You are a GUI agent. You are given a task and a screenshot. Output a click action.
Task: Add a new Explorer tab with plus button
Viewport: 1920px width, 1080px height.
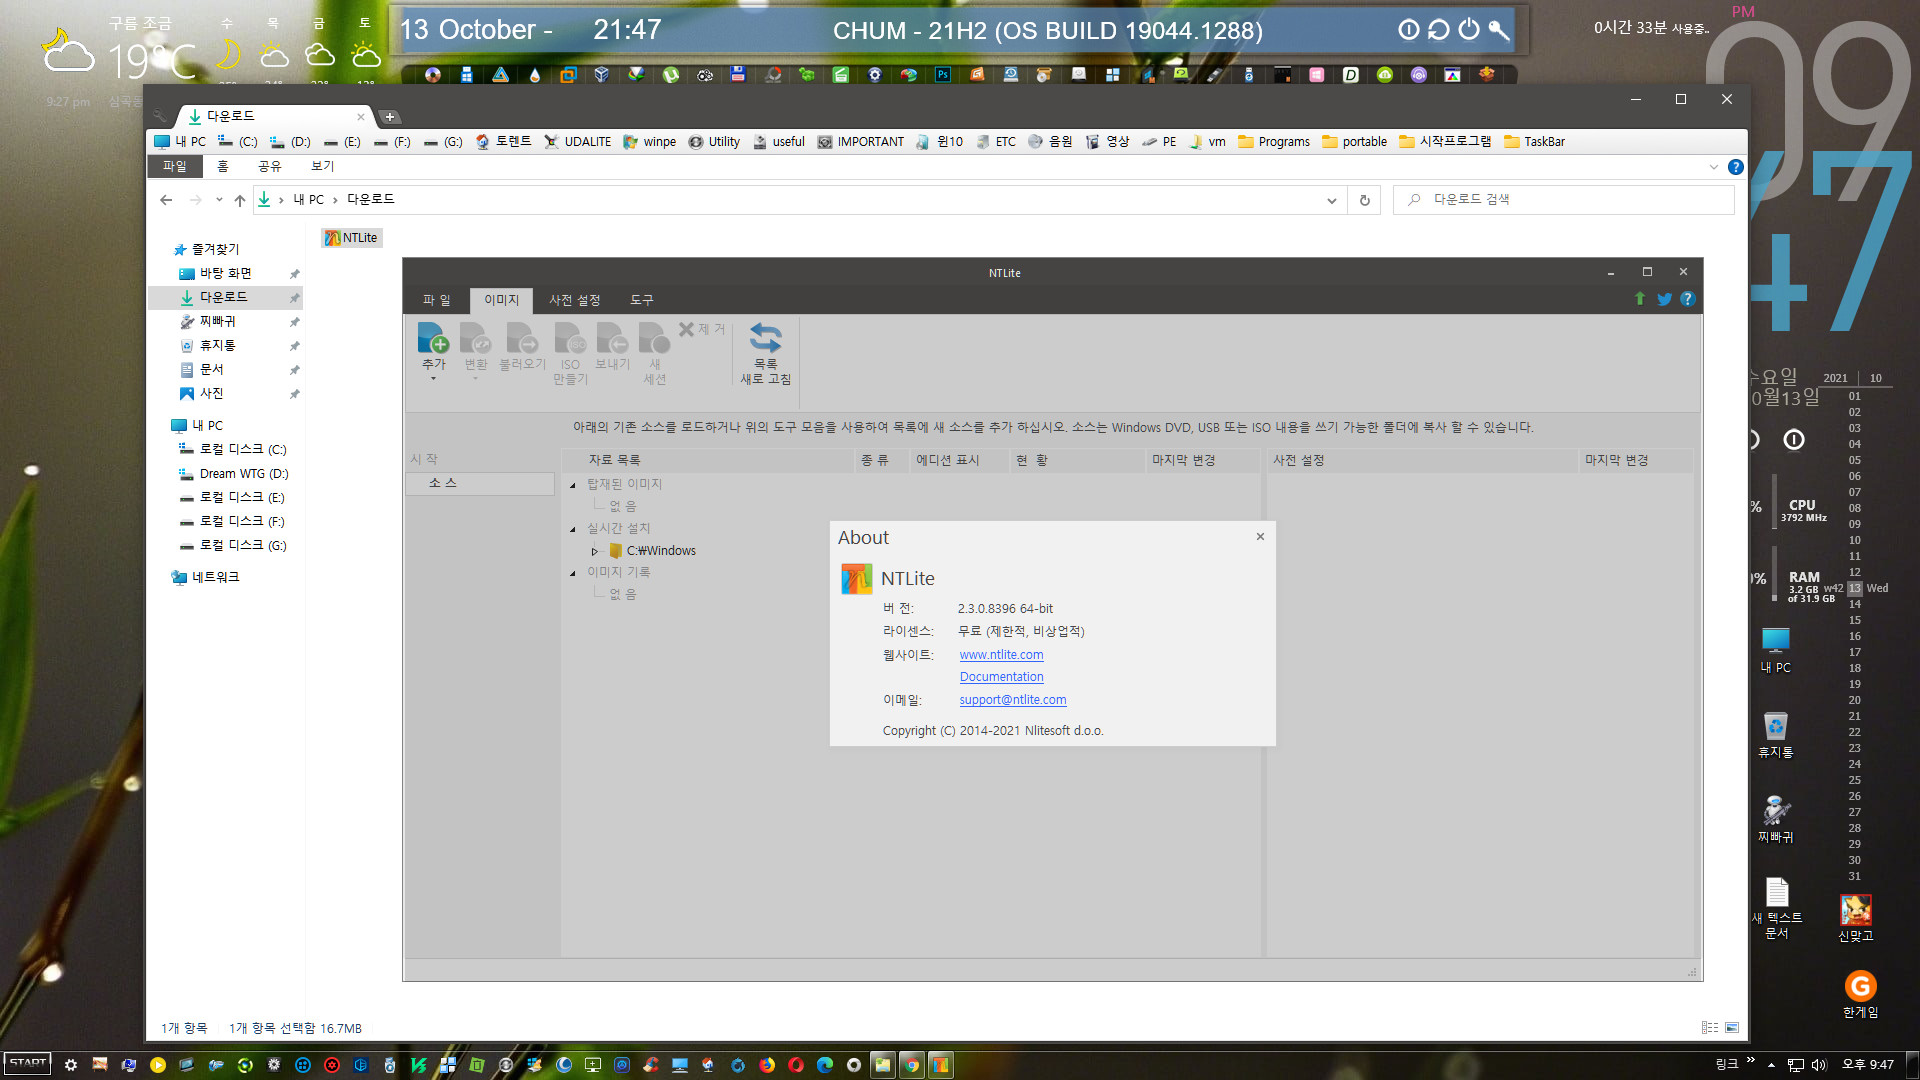(390, 117)
